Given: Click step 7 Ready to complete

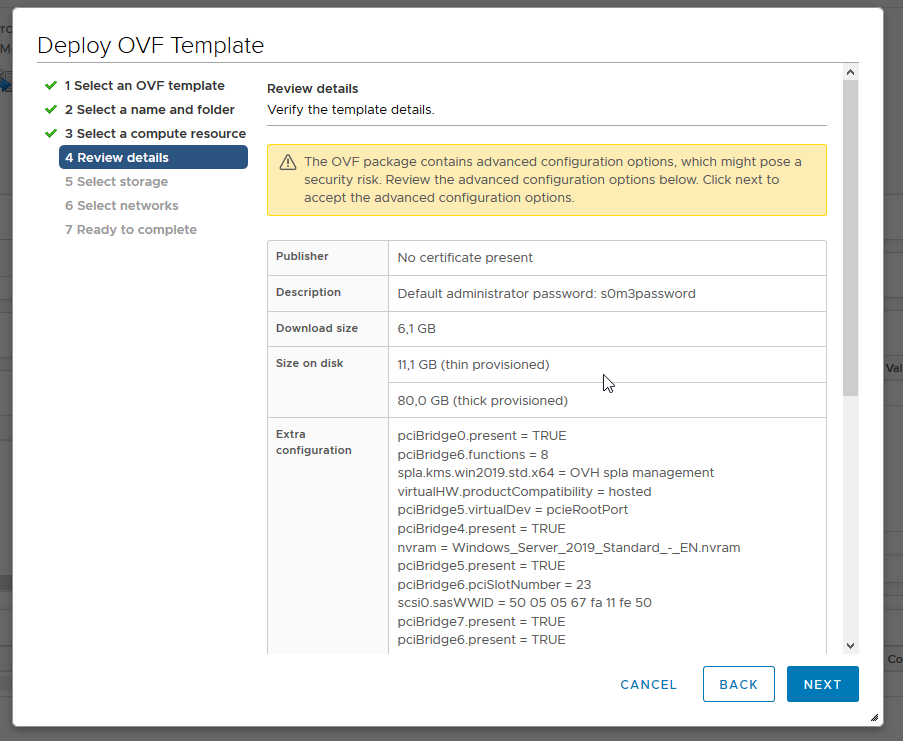Looking at the screenshot, I should coord(131,230).
